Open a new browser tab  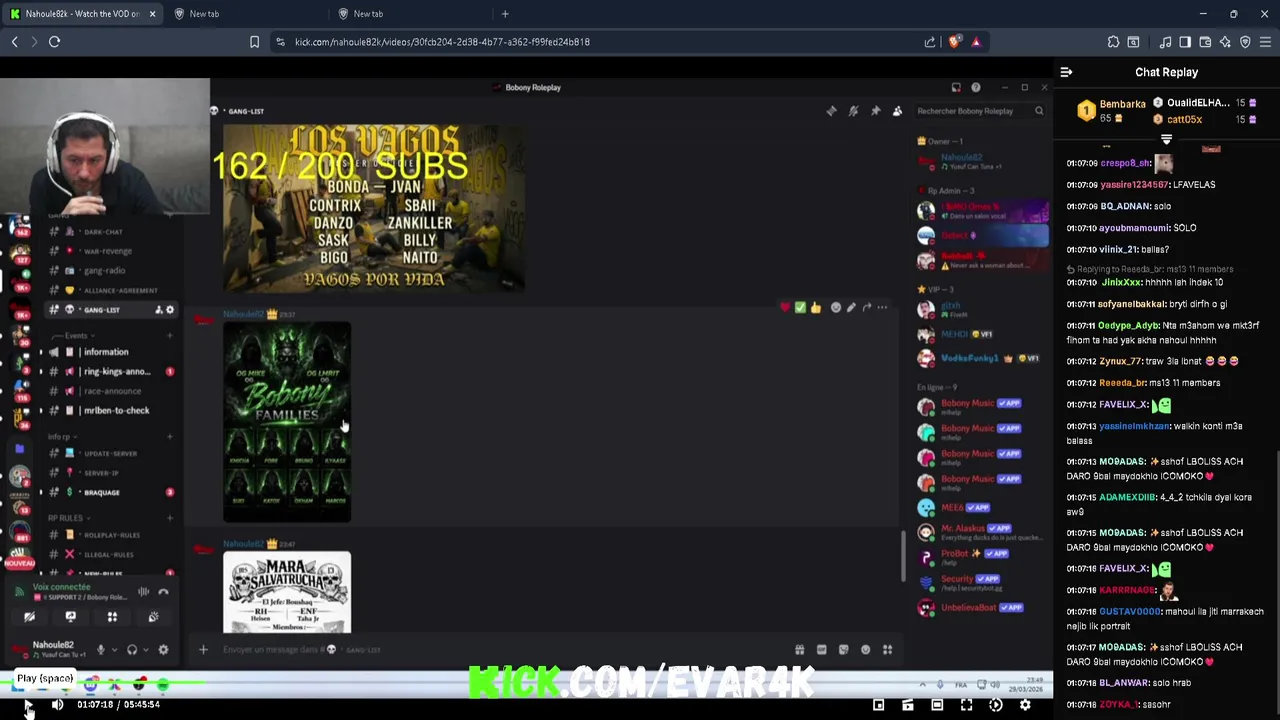click(505, 14)
